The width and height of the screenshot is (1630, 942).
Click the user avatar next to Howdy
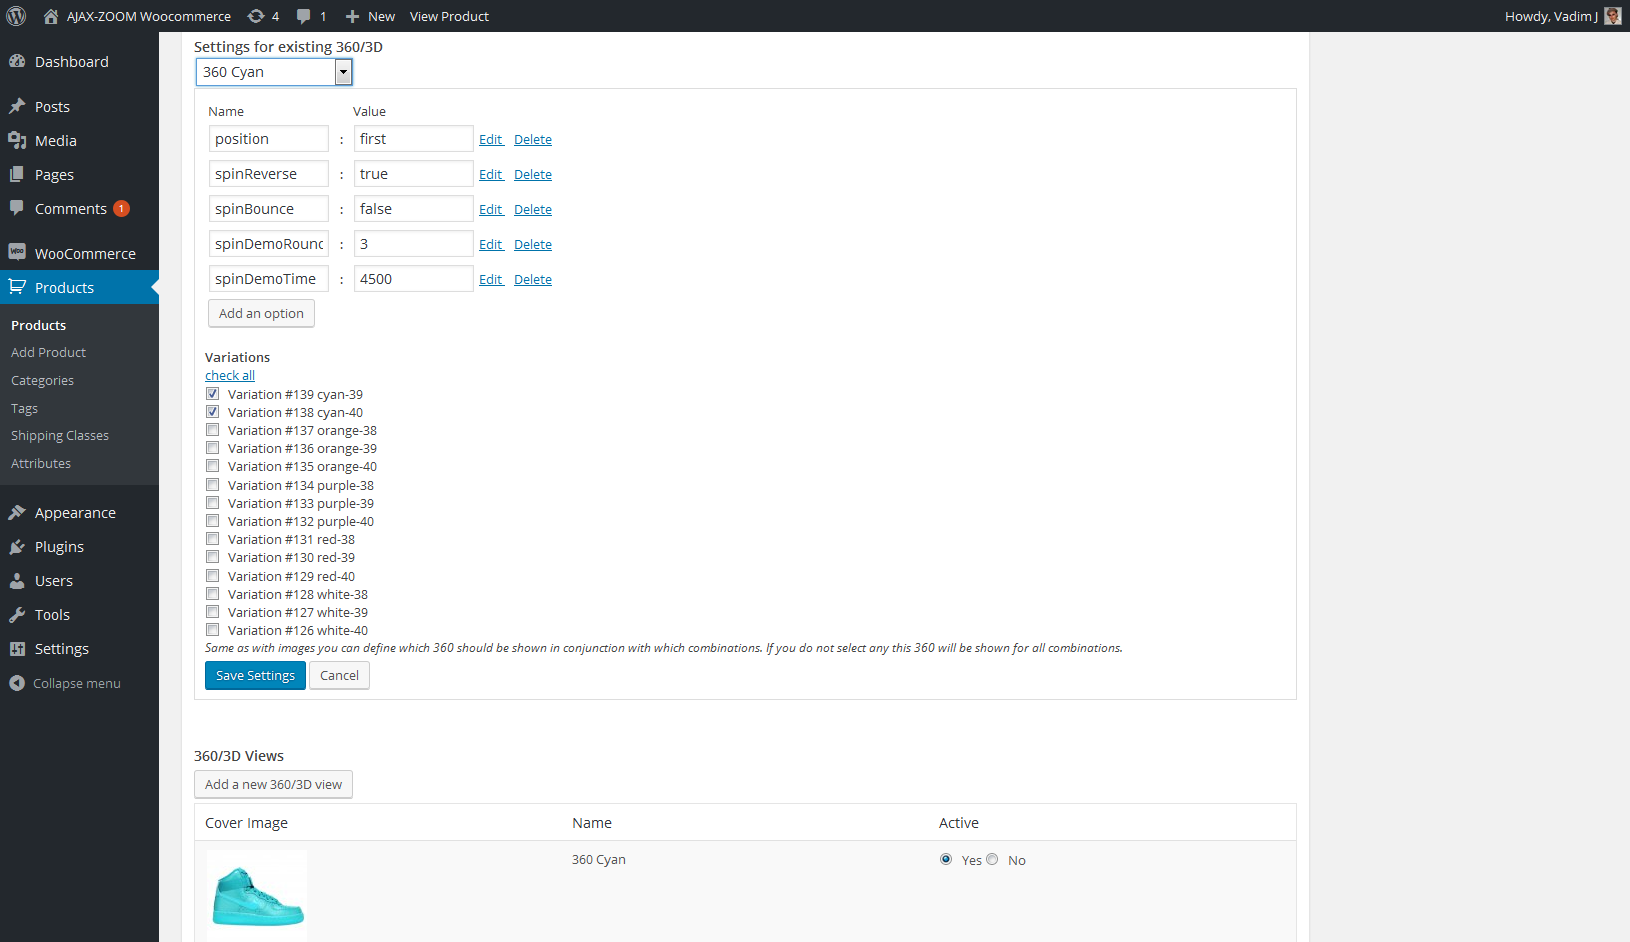[1612, 16]
